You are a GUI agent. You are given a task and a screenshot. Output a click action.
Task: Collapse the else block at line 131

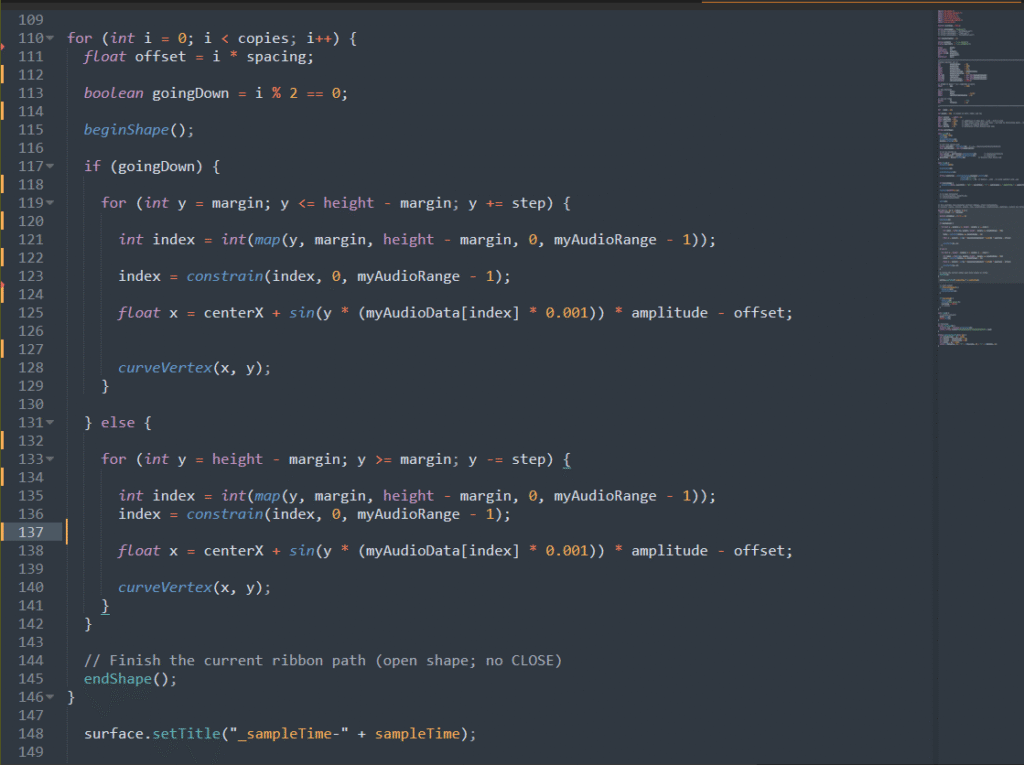pos(49,423)
